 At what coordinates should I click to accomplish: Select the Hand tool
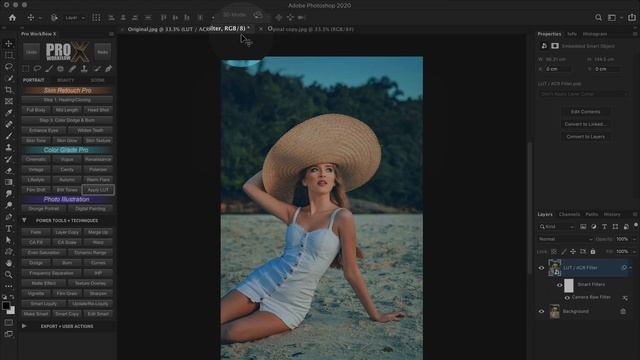coord(9,263)
